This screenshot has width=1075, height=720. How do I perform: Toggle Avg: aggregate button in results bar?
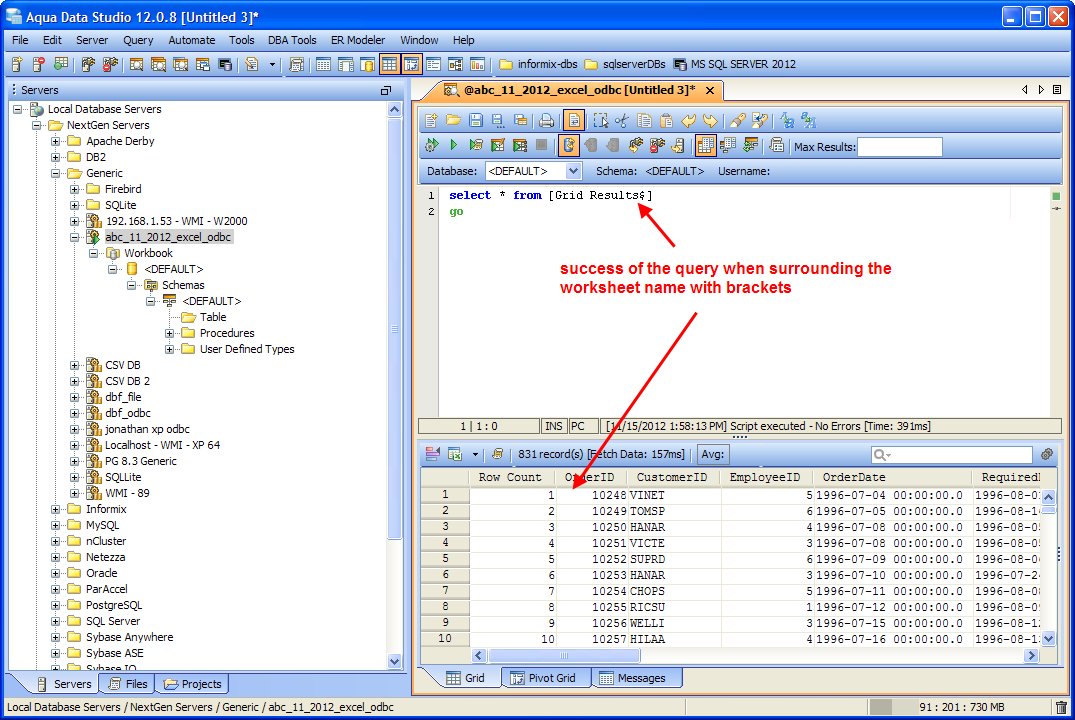(713, 454)
